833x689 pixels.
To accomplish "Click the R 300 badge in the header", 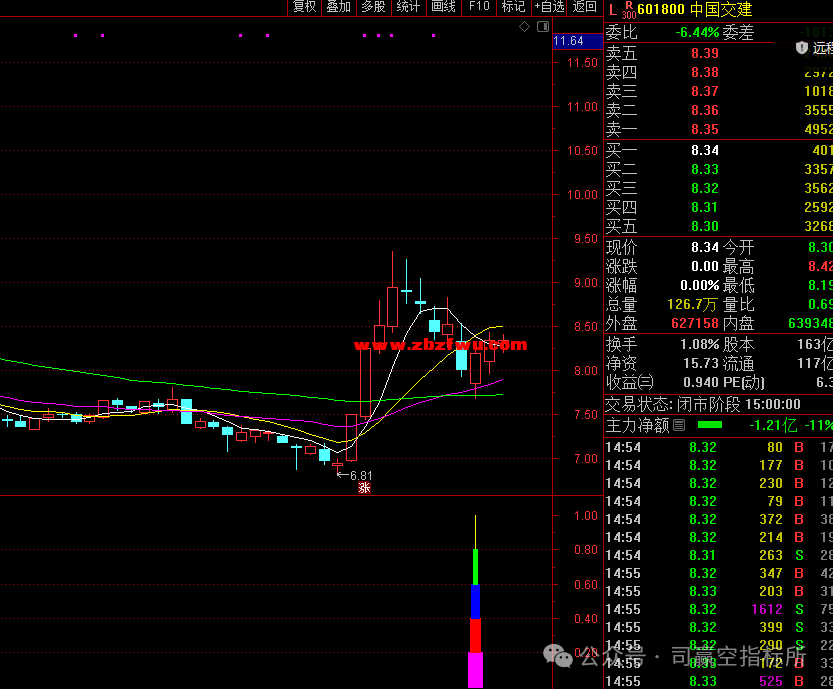I will [629, 10].
